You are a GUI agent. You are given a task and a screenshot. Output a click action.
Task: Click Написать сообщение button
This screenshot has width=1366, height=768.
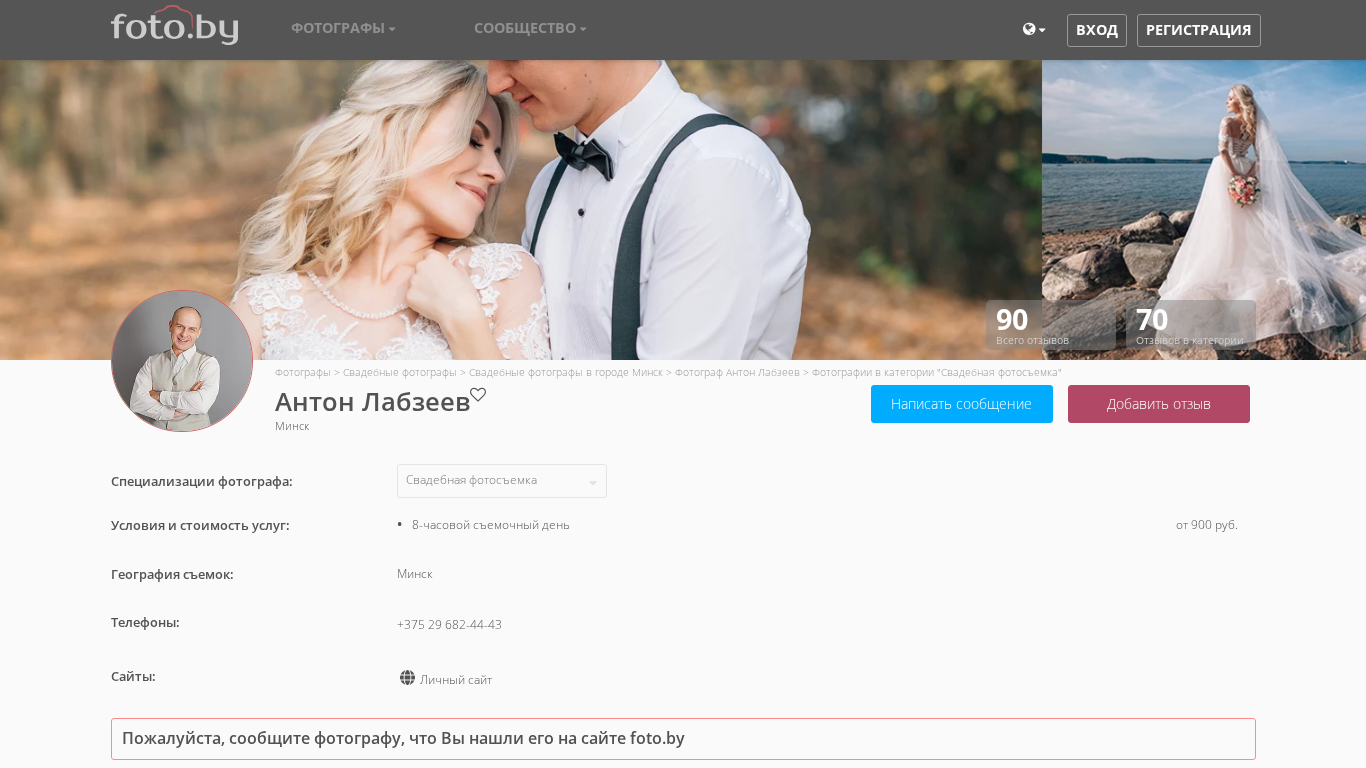point(962,404)
